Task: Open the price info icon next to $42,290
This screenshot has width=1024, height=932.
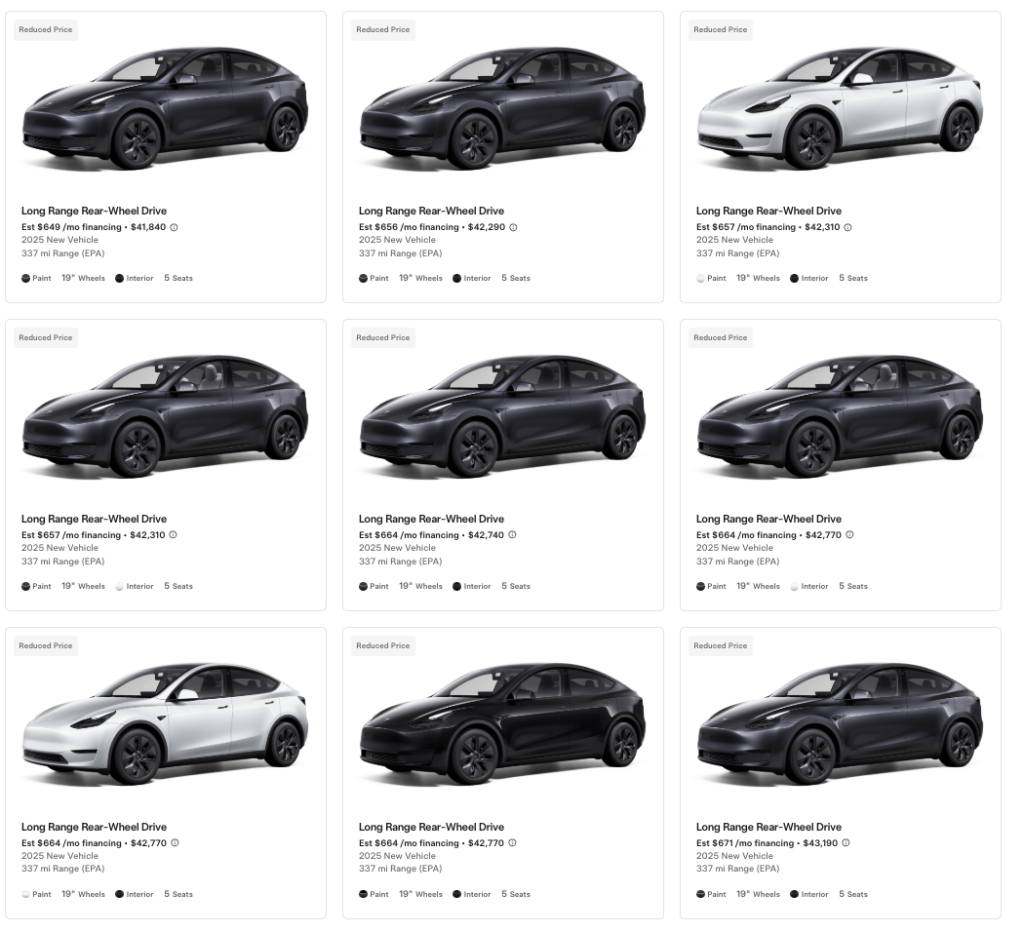Action: coord(513,227)
